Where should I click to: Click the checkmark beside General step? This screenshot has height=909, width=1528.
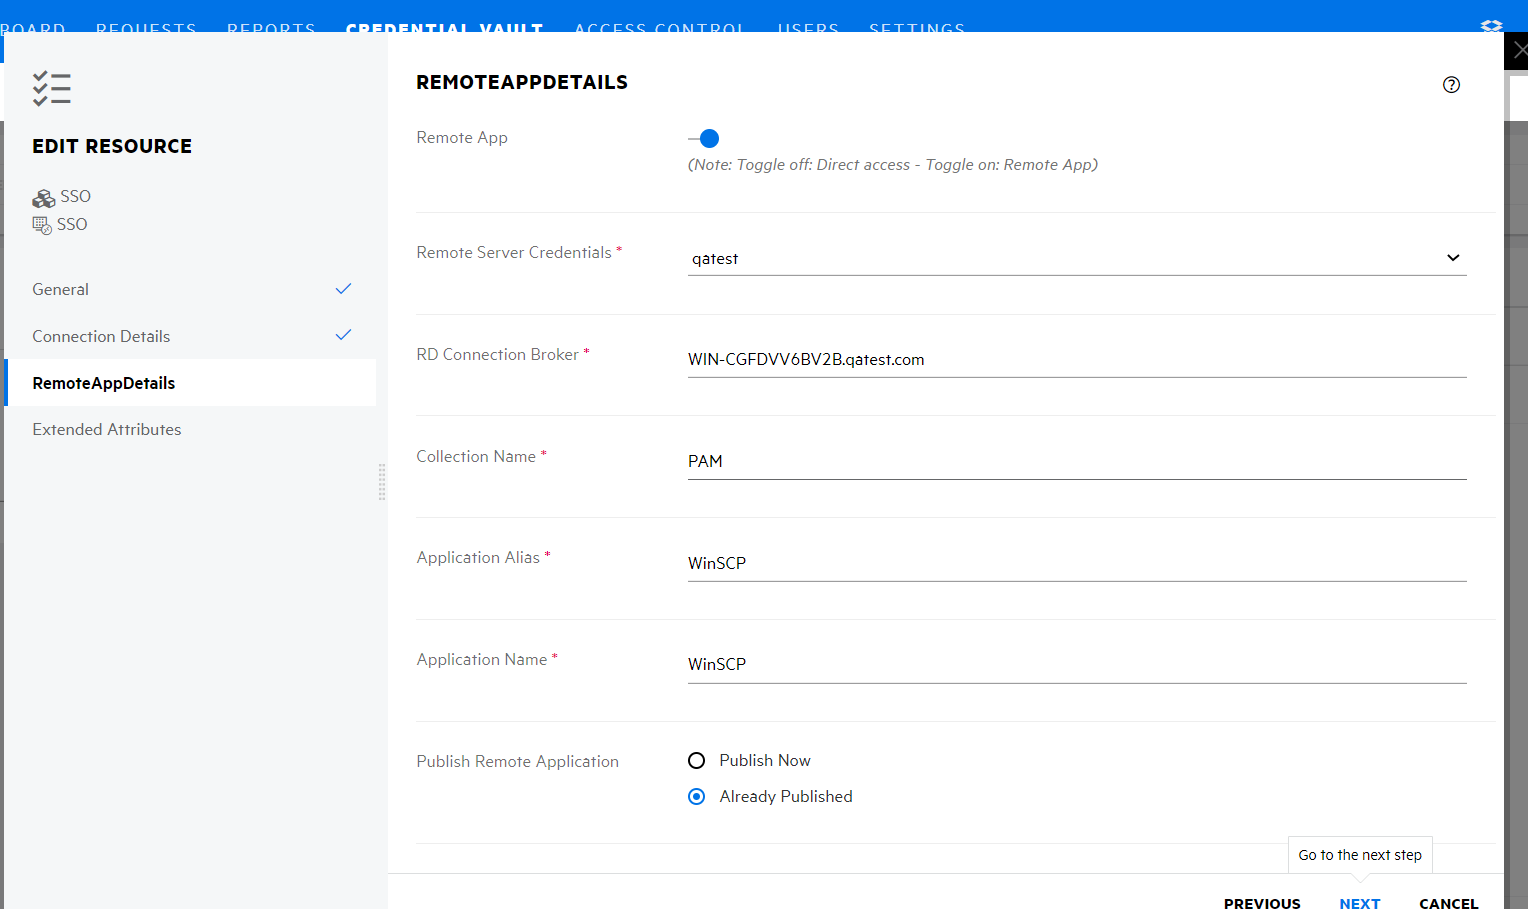[343, 288]
